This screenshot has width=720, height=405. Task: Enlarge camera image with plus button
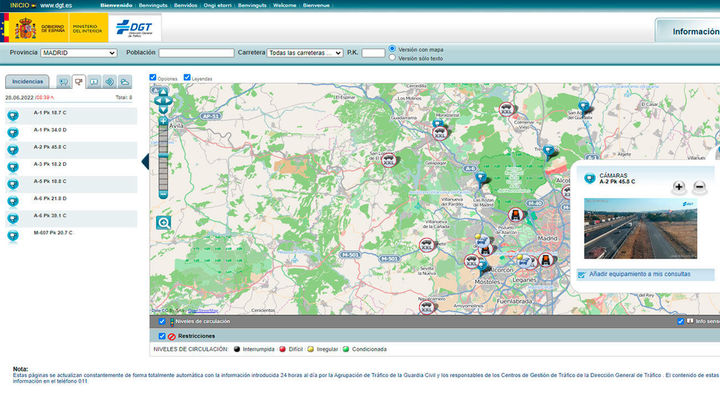pos(679,187)
